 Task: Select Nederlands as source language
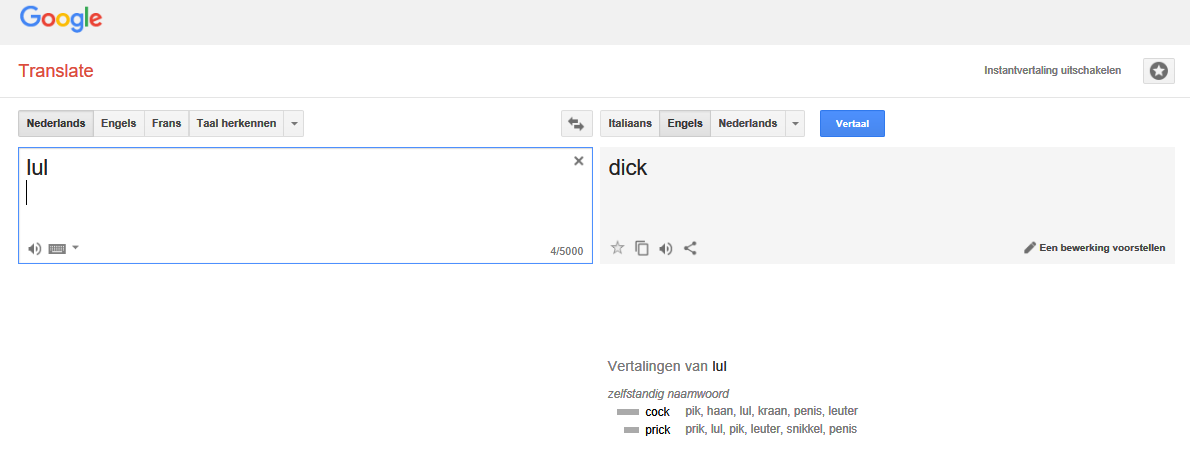(x=56, y=124)
